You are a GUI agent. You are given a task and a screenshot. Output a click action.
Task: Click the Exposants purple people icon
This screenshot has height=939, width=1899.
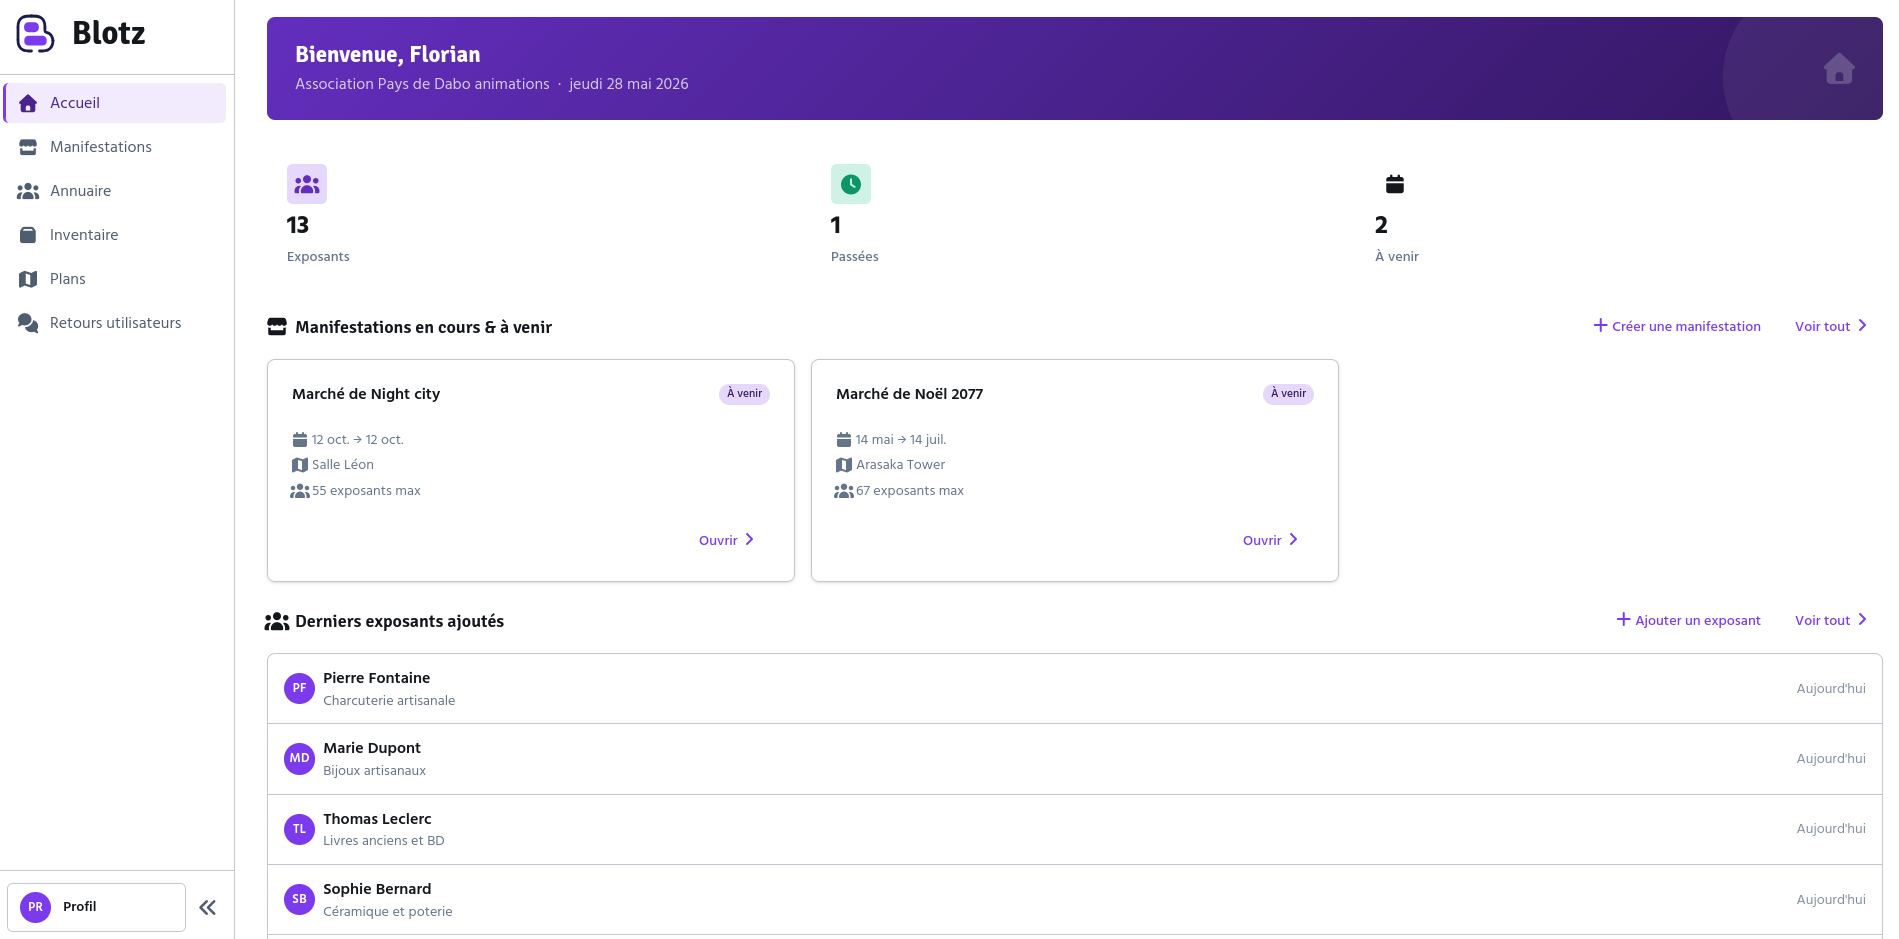click(307, 184)
